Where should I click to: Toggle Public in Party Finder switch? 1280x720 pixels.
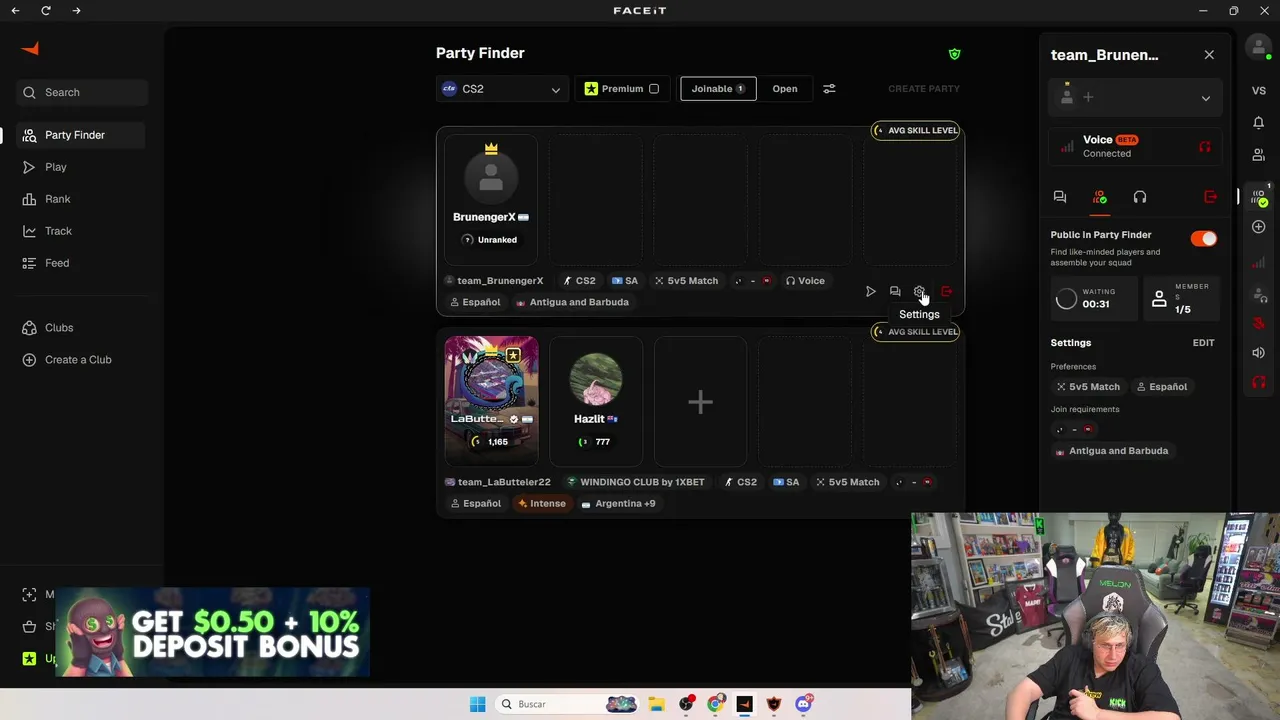[1204, 239]
